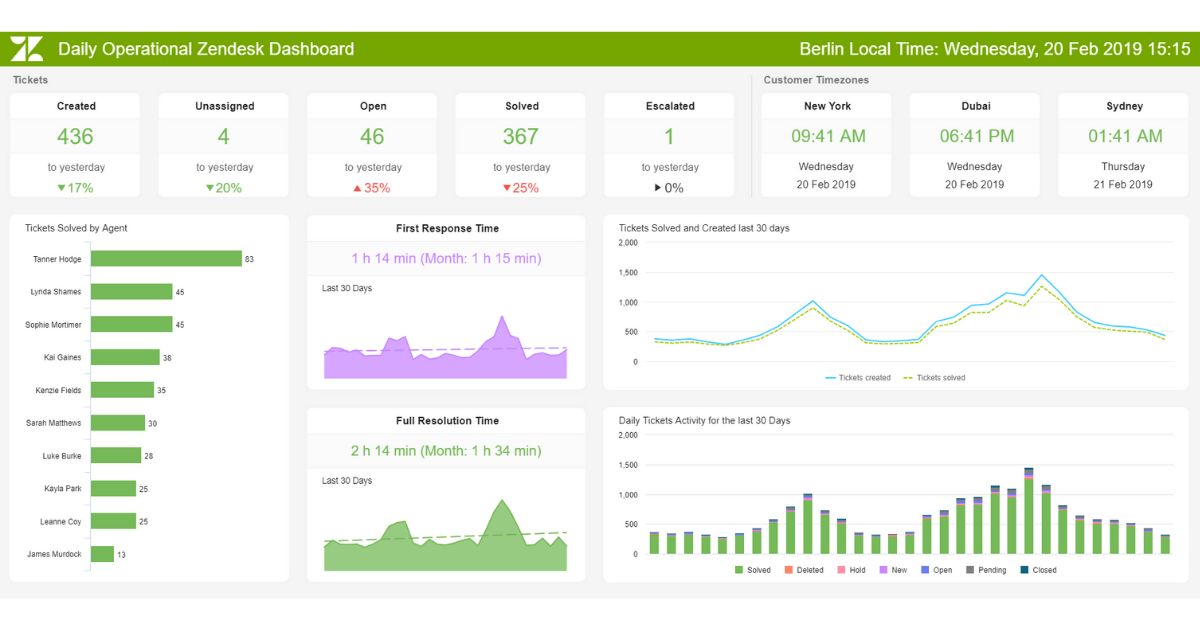Click the First Response Time header
This screenshot has height=630, width=1200.
coord(446,228)
